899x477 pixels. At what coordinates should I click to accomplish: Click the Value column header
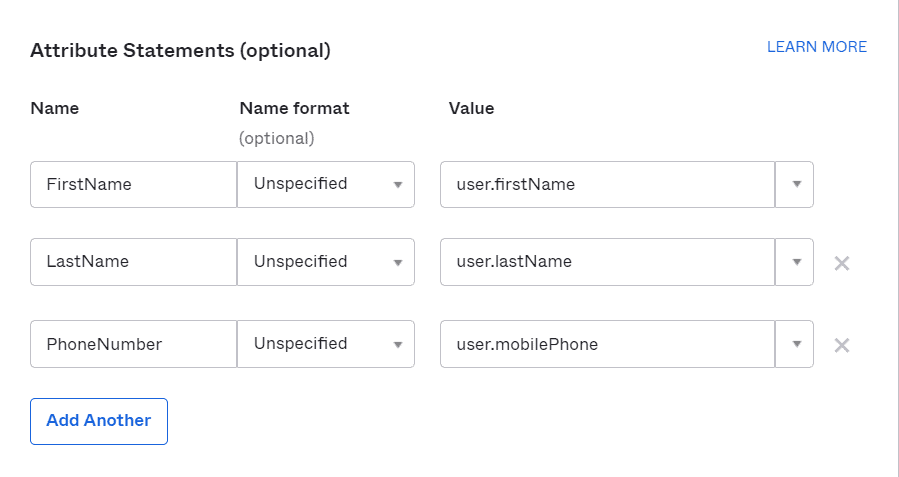point(471,108)
